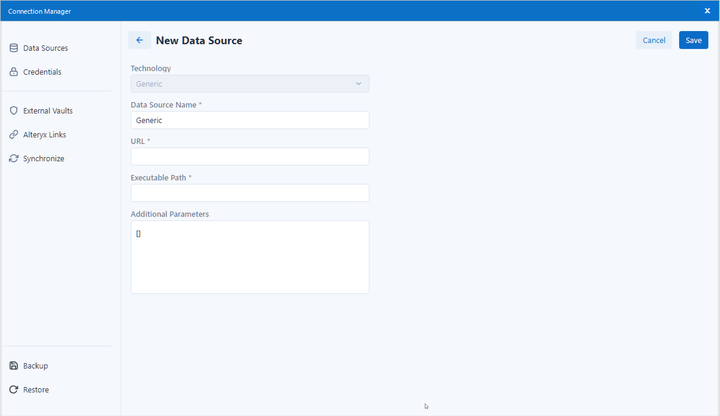Screen dimensions: 720x416
Task: Cancel the new data source
Action: click(654, 40)
